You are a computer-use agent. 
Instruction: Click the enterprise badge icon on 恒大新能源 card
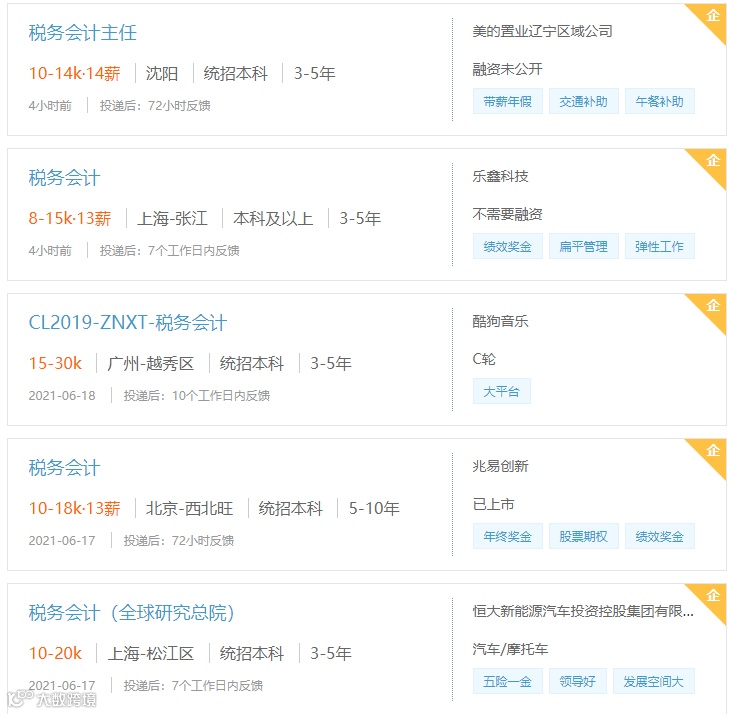coord(713,596)
